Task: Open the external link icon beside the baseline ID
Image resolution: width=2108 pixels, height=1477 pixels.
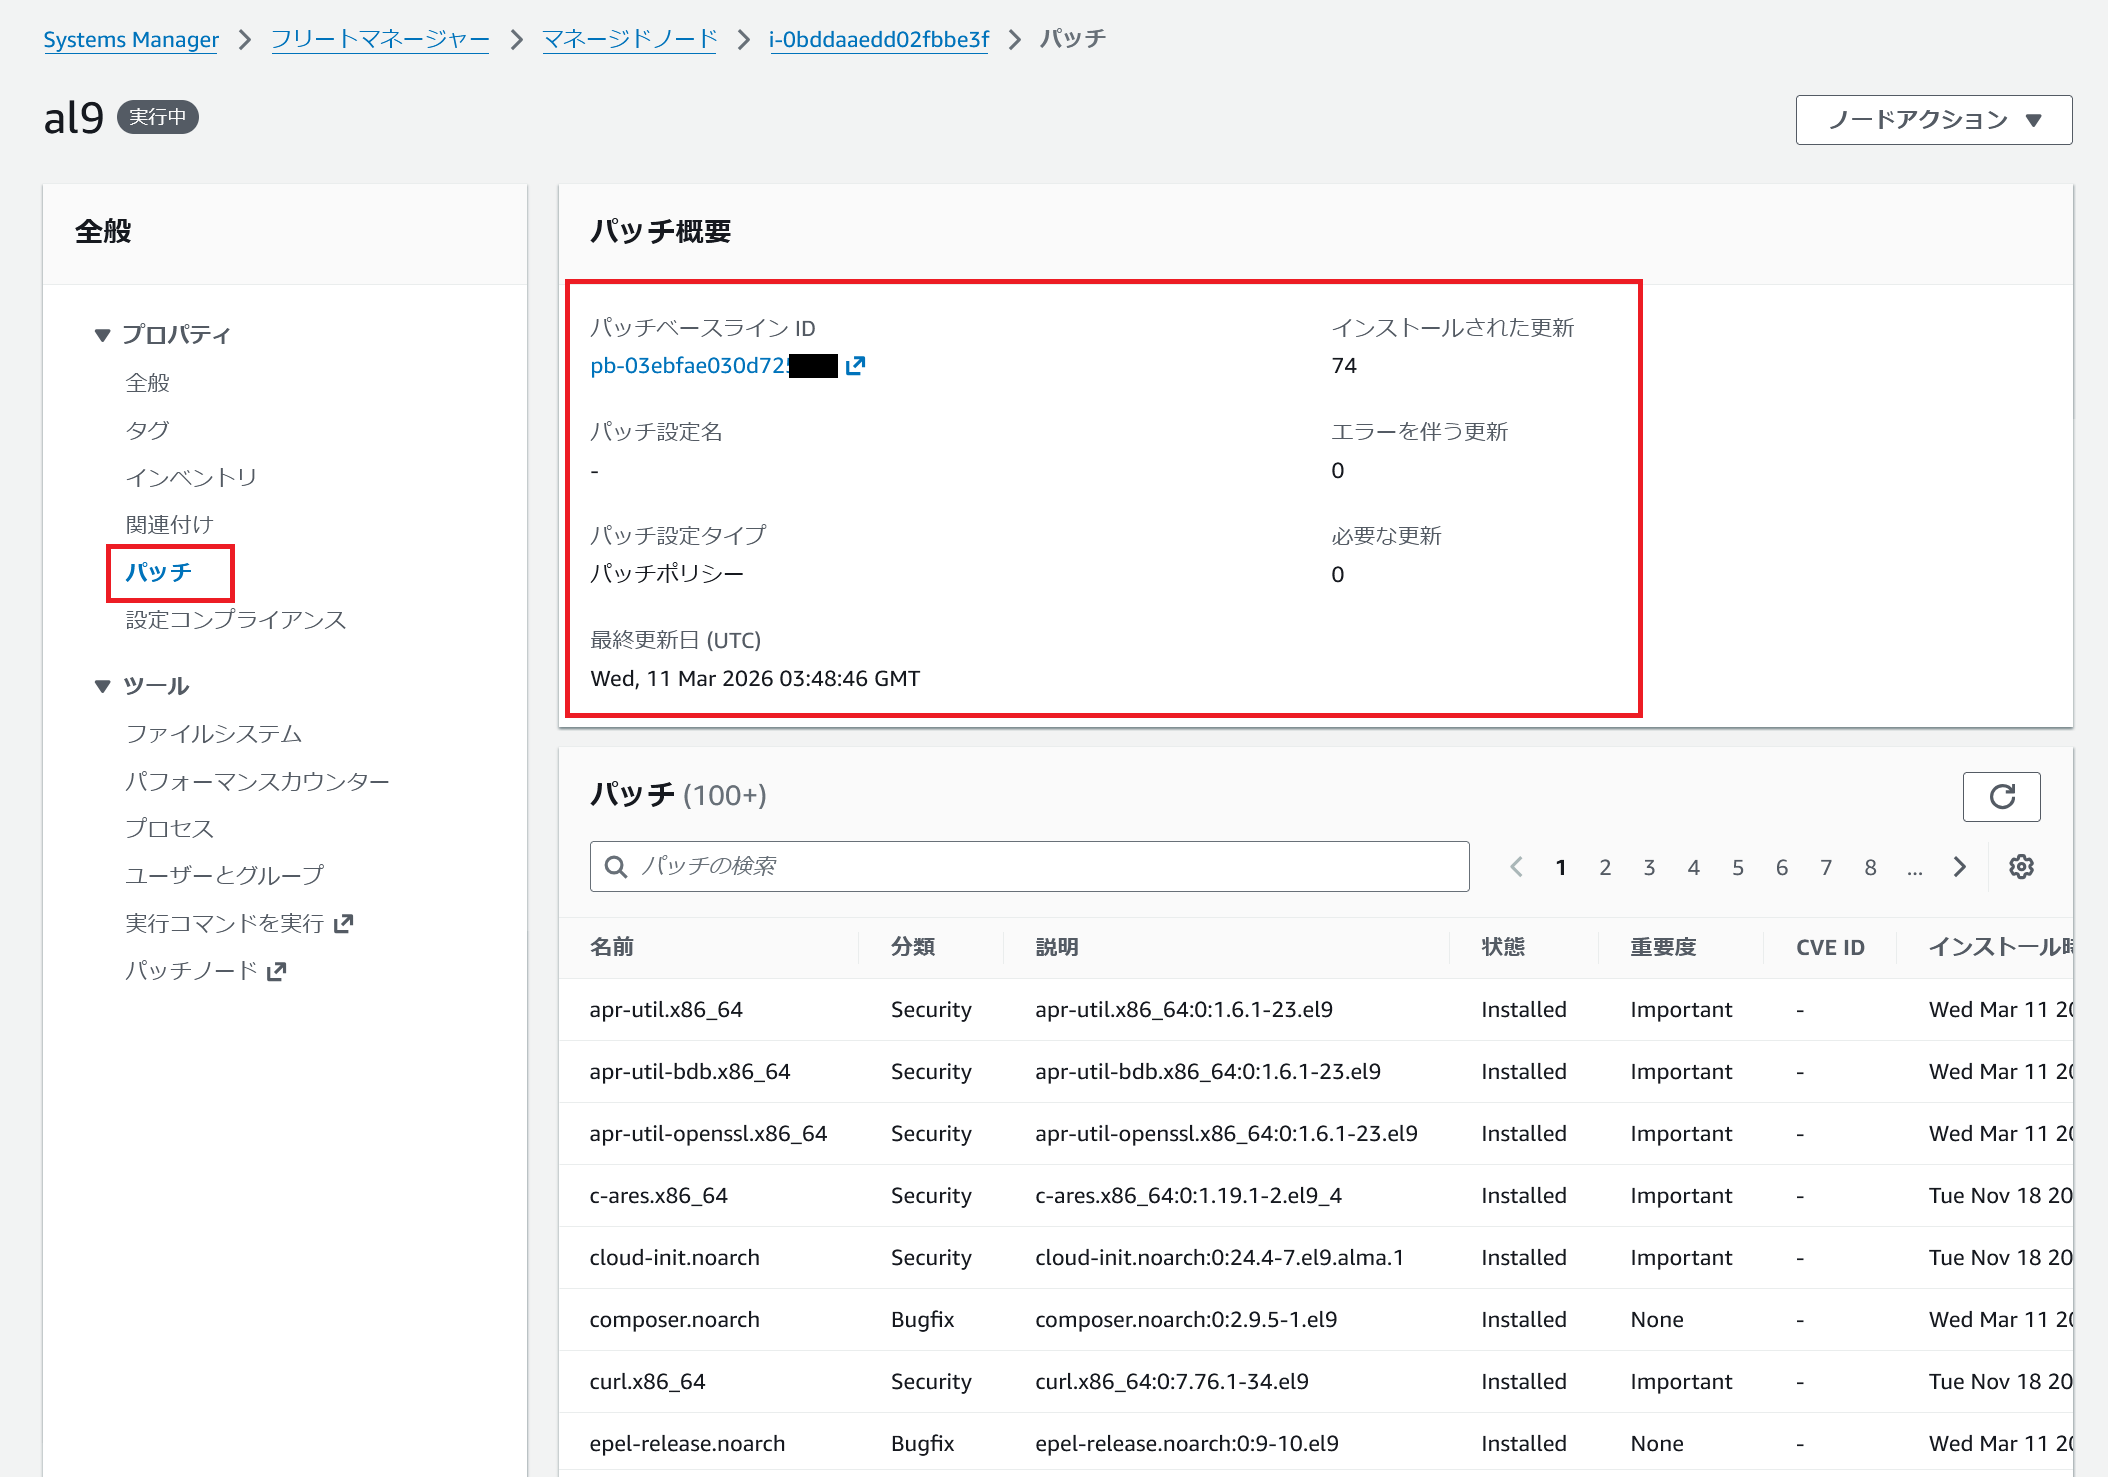Action: coord(855,366)
